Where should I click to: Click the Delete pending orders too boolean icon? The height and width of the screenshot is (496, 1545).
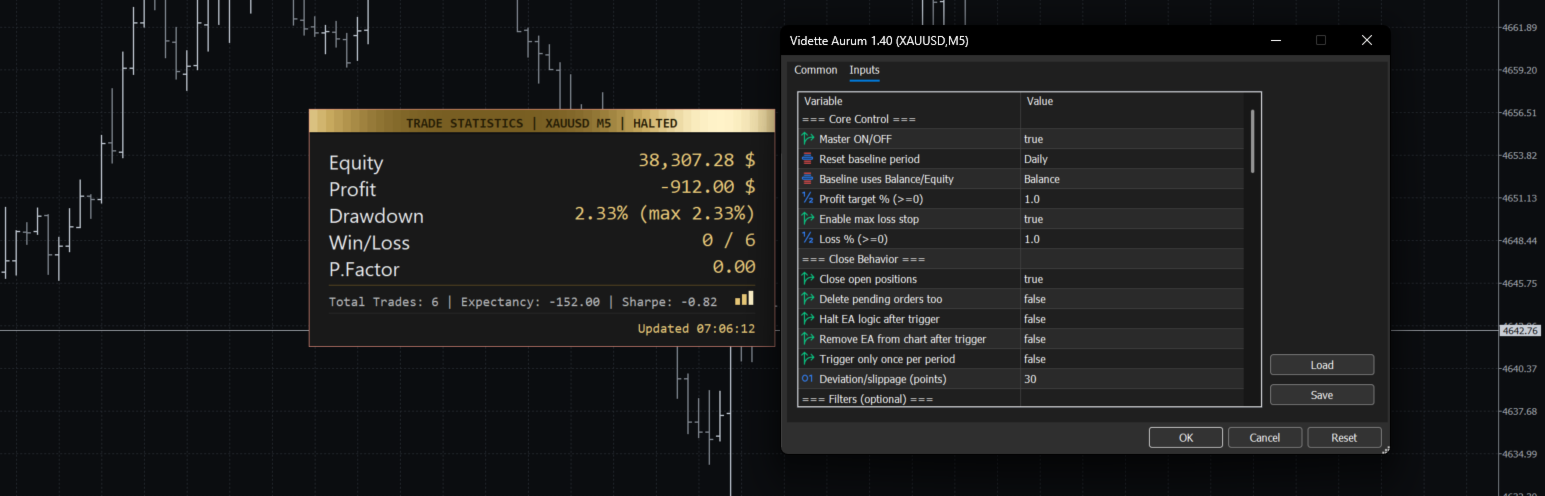[808, 299]
